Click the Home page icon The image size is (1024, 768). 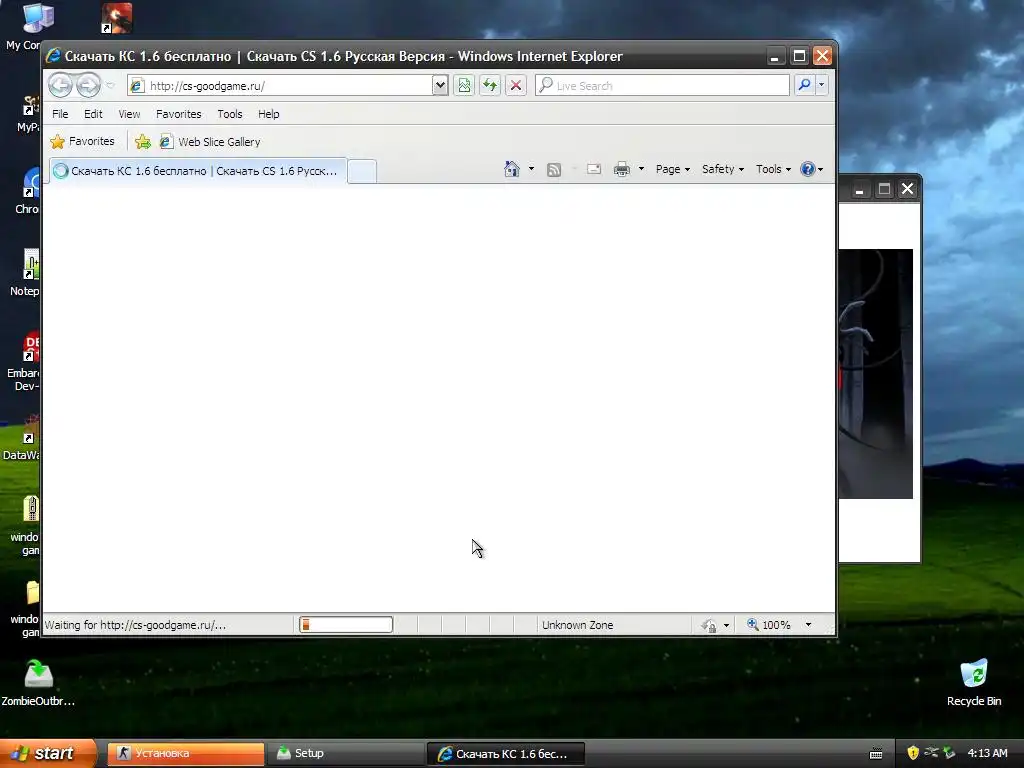pos(511,169)
